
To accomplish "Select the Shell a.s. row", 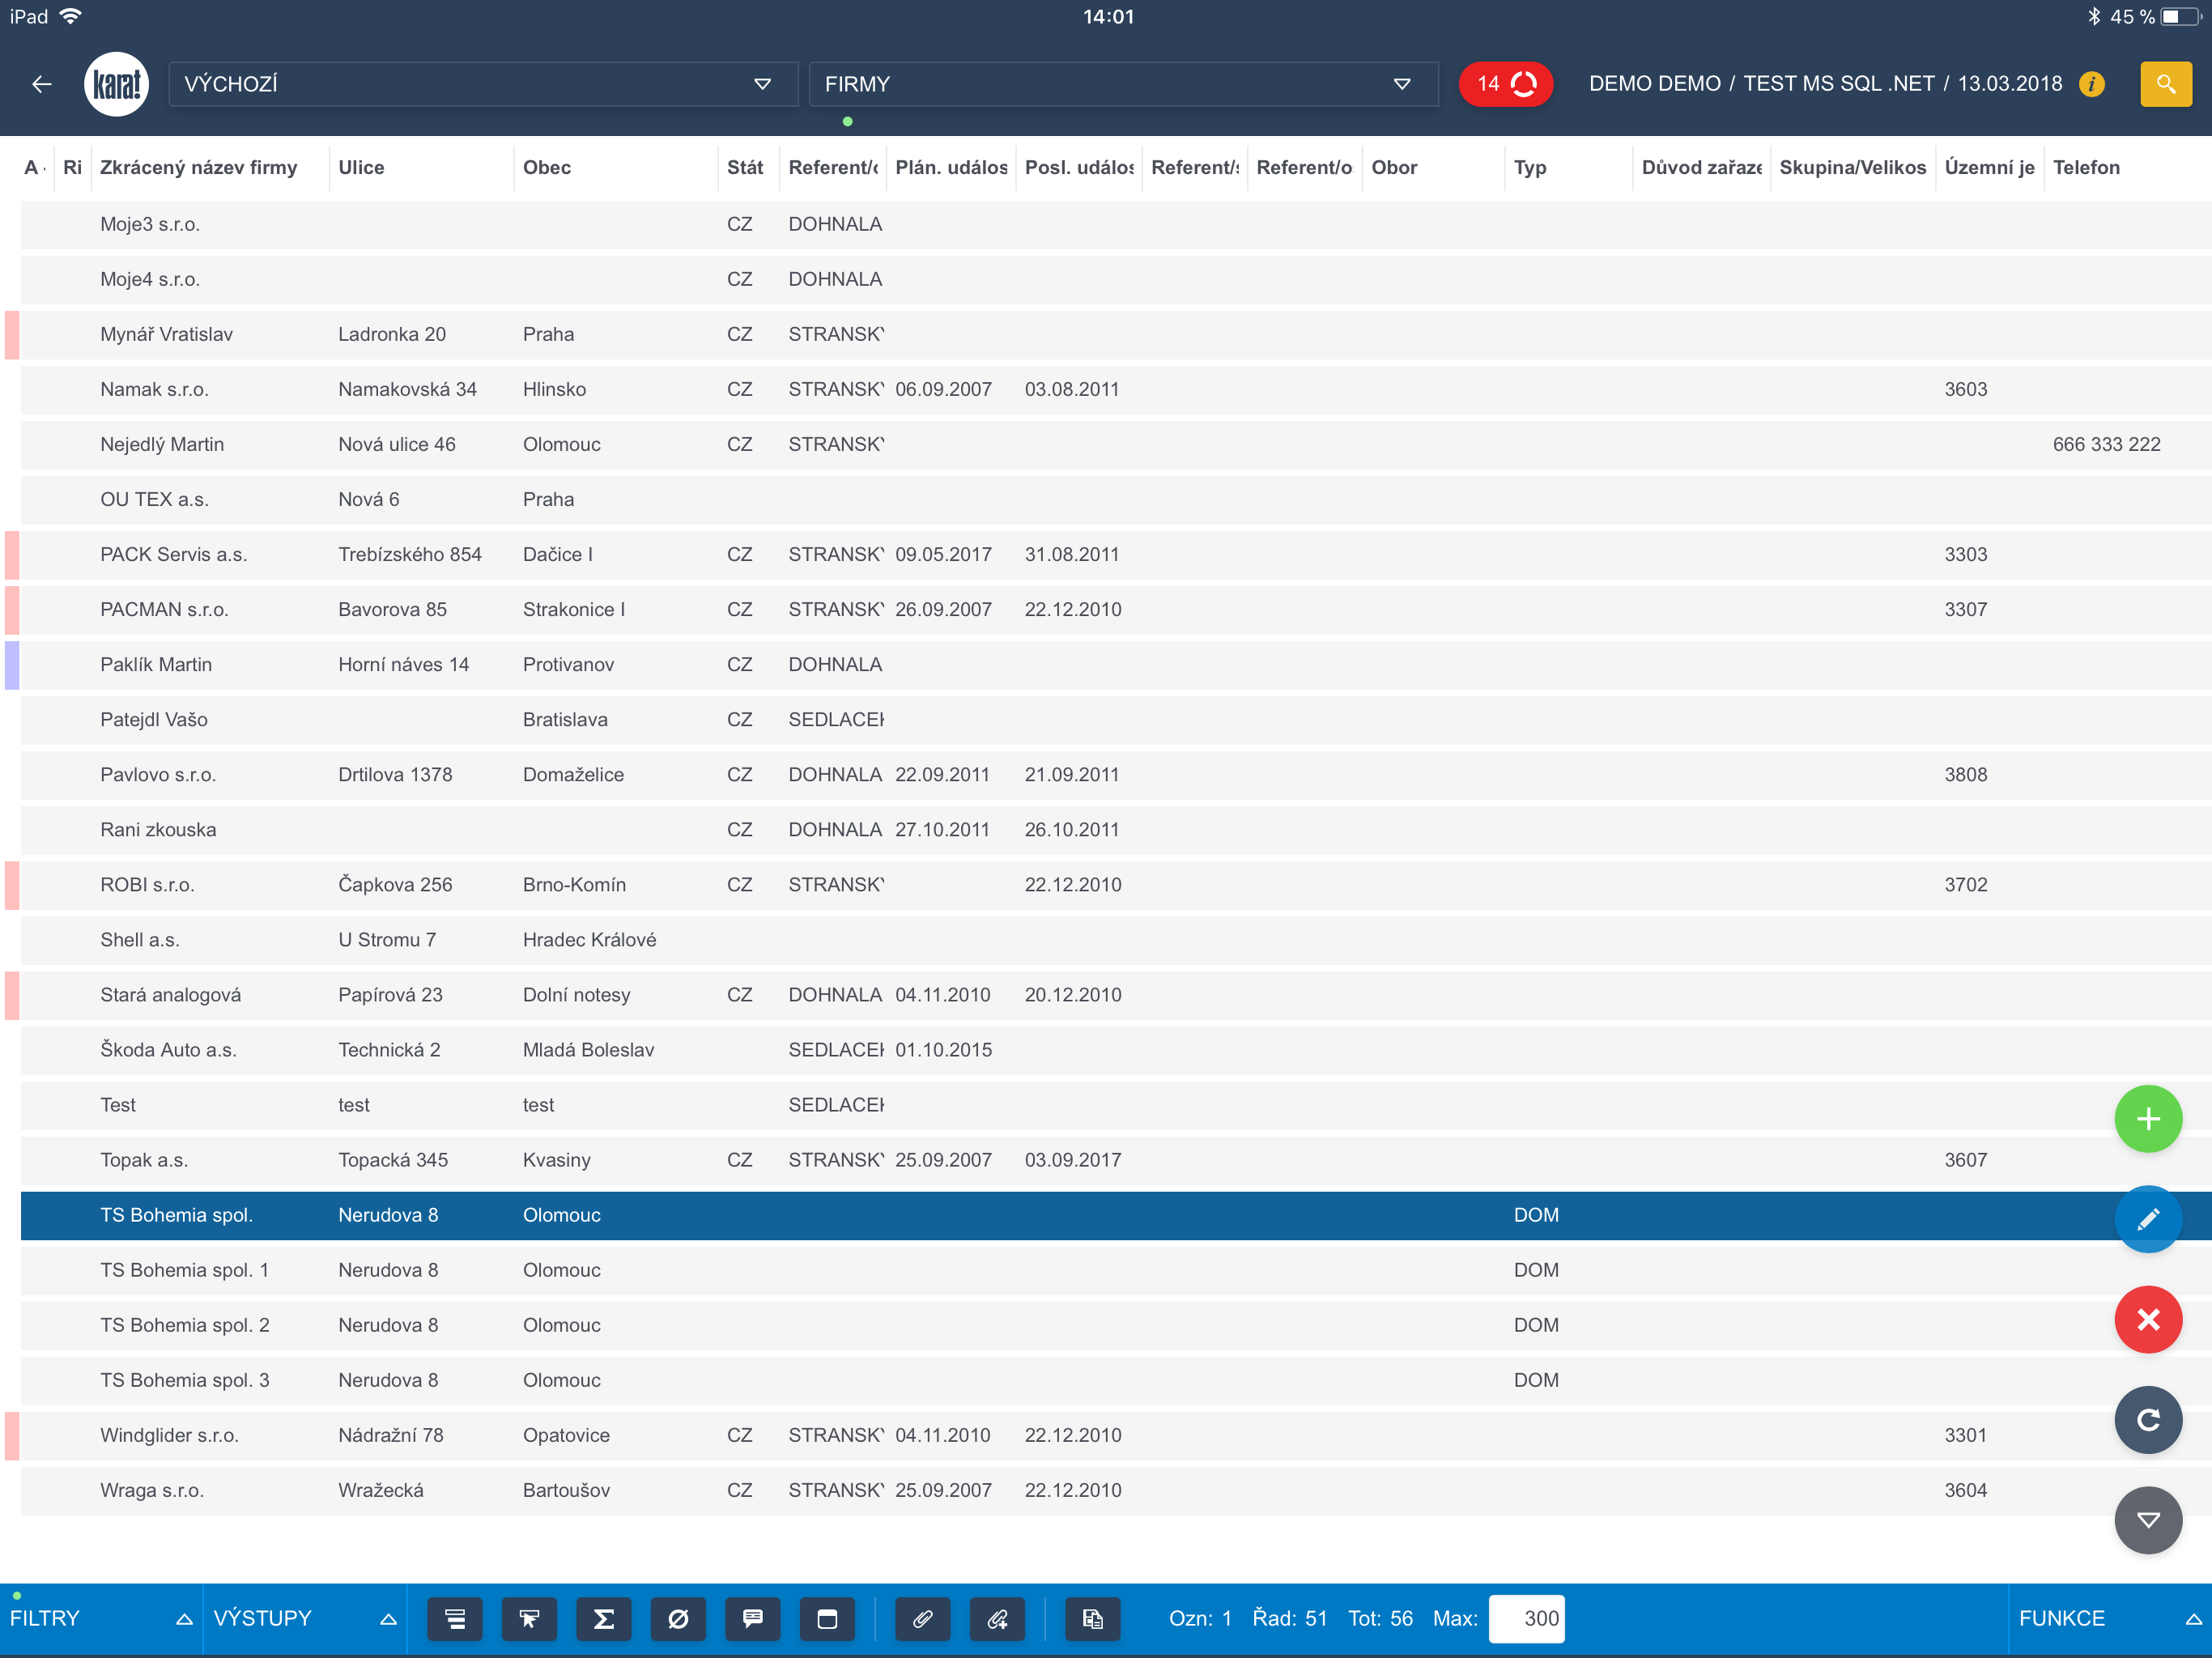I will [x=1116, y=939].
